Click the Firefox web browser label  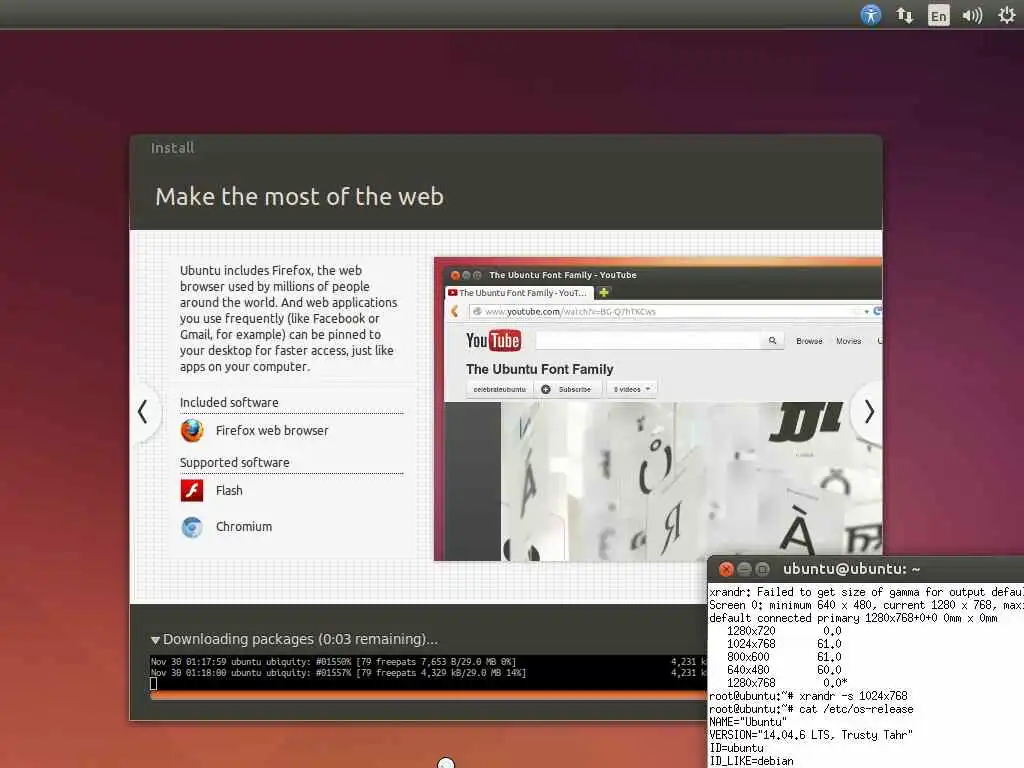click(272, 430)
